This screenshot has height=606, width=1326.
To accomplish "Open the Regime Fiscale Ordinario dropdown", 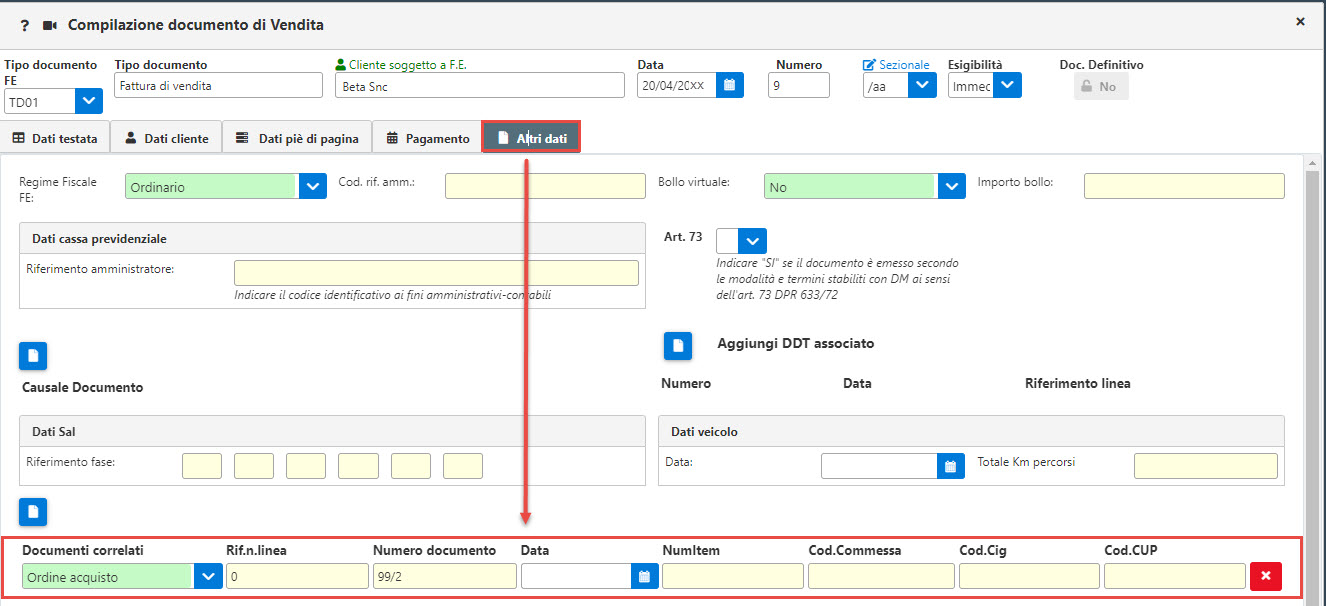I will click(x=312, y=187).
